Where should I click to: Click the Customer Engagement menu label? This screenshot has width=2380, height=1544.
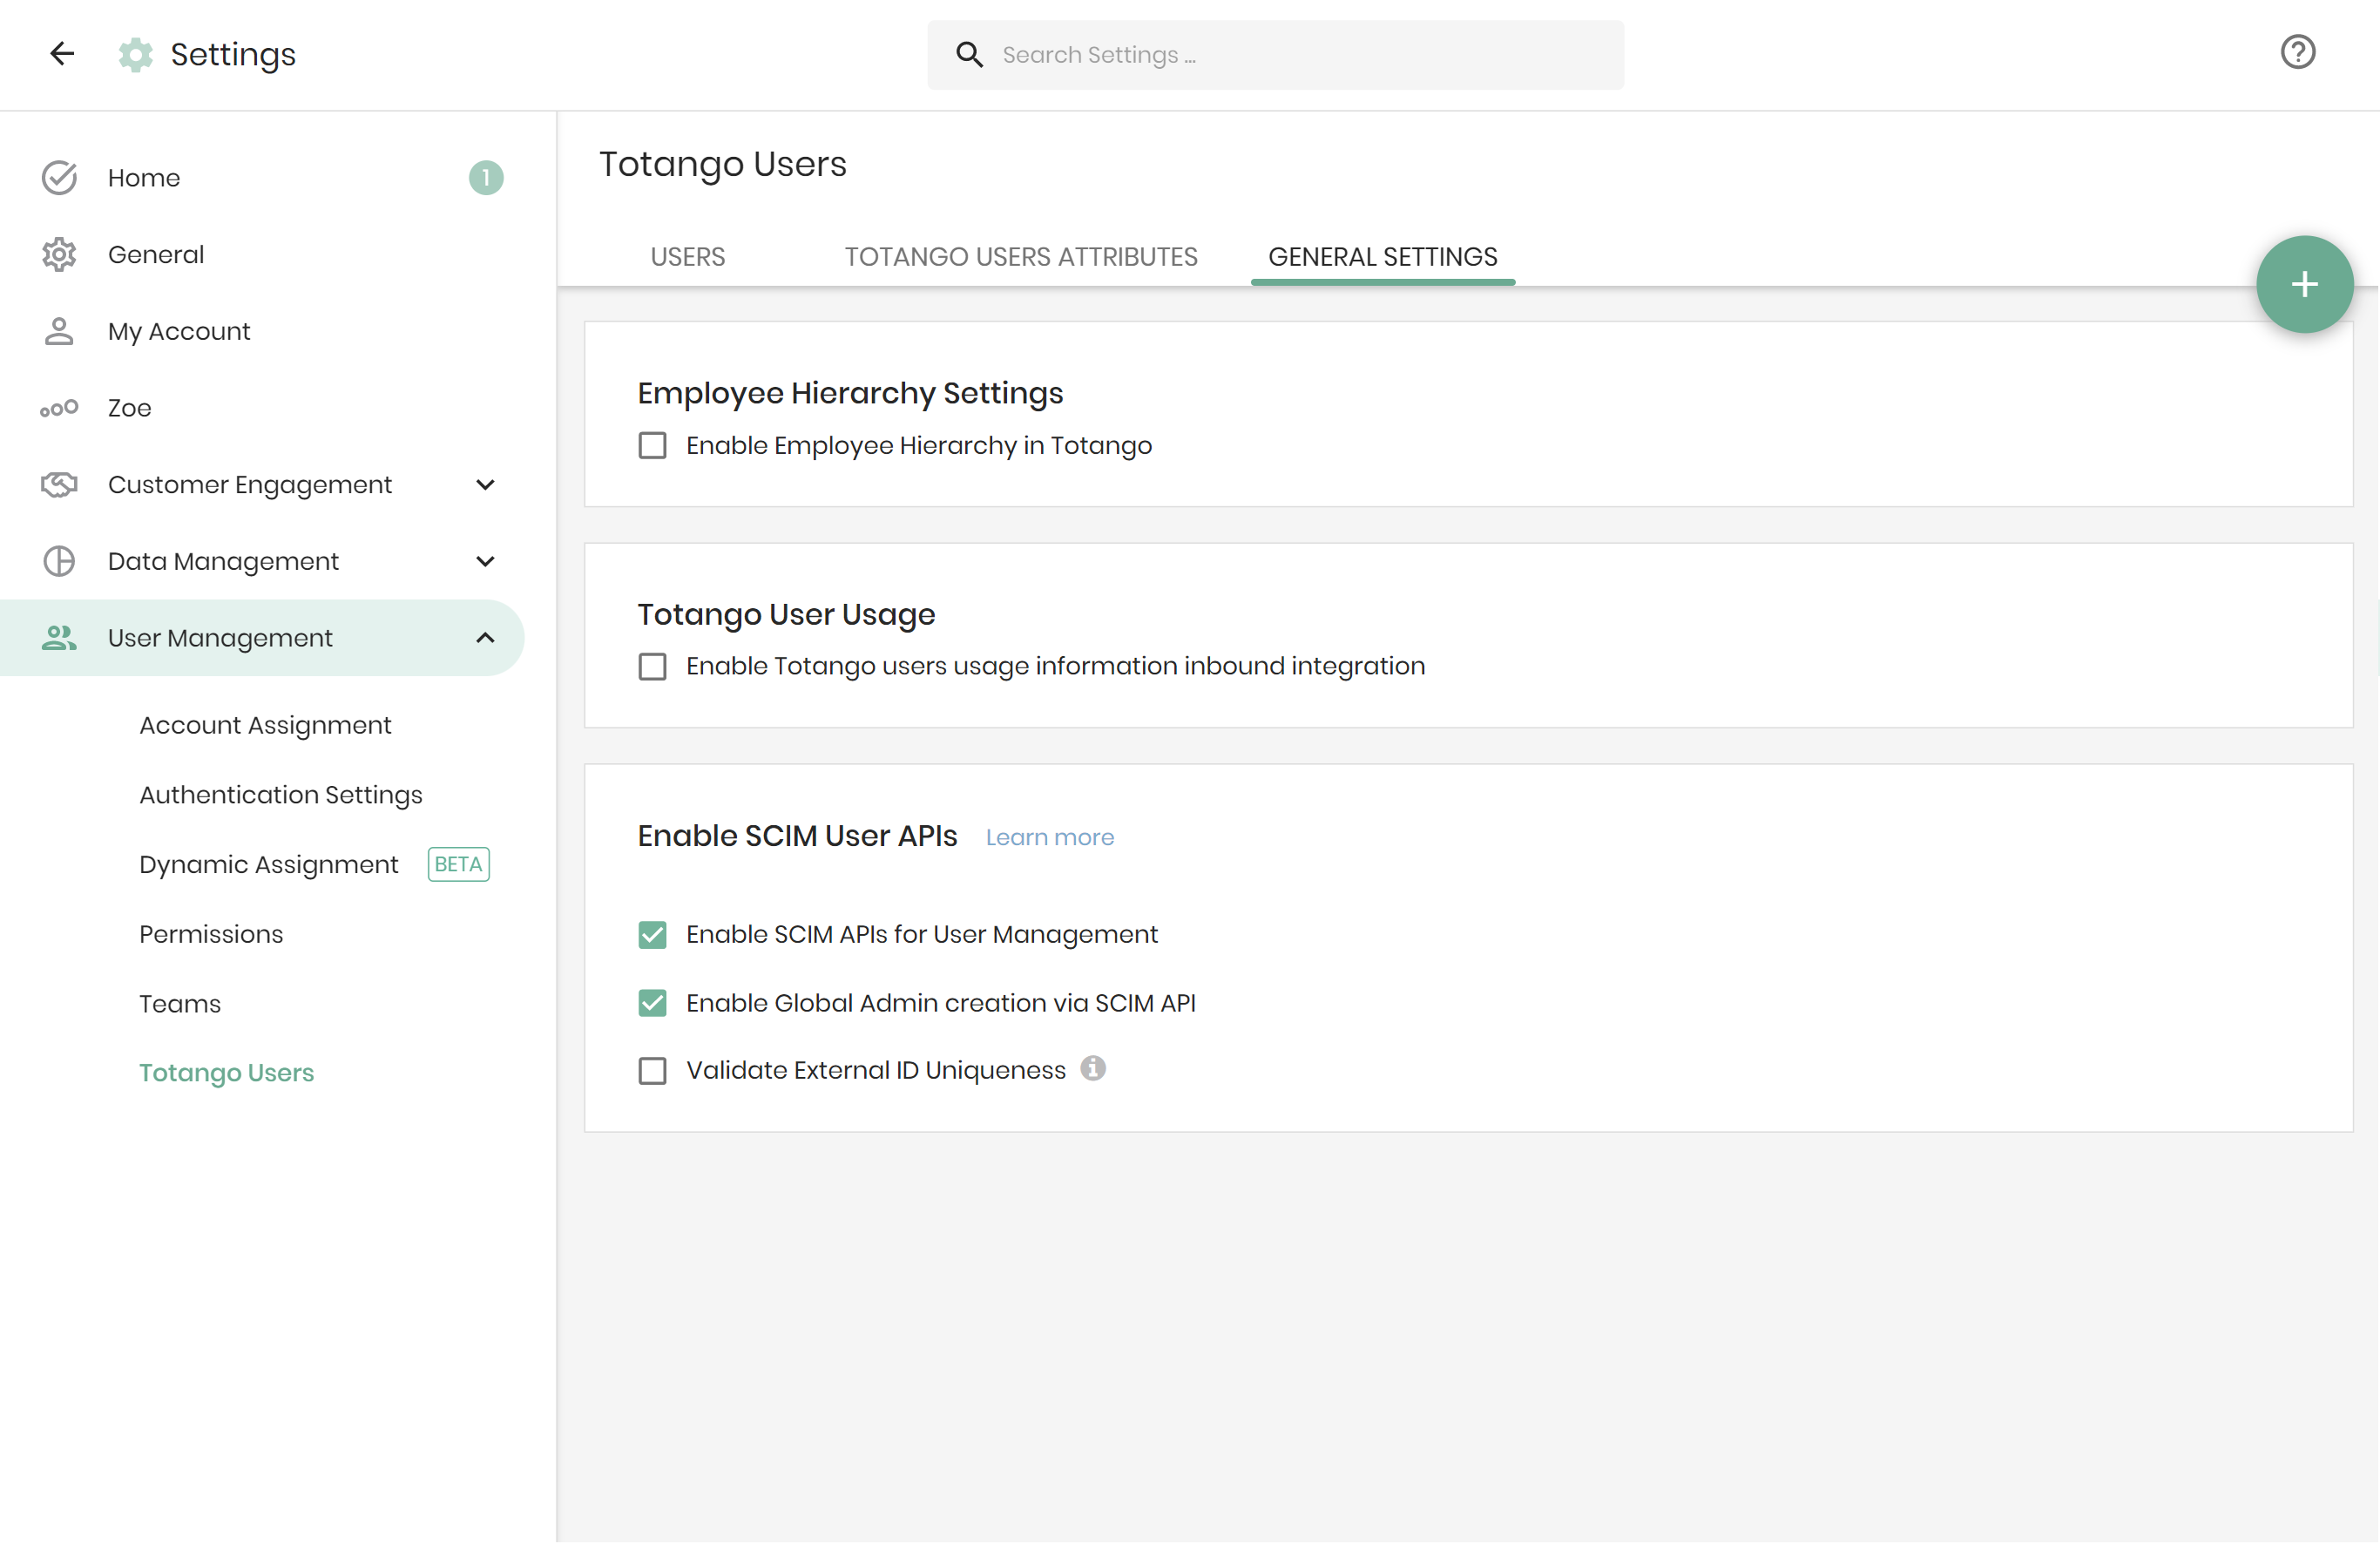250,485
